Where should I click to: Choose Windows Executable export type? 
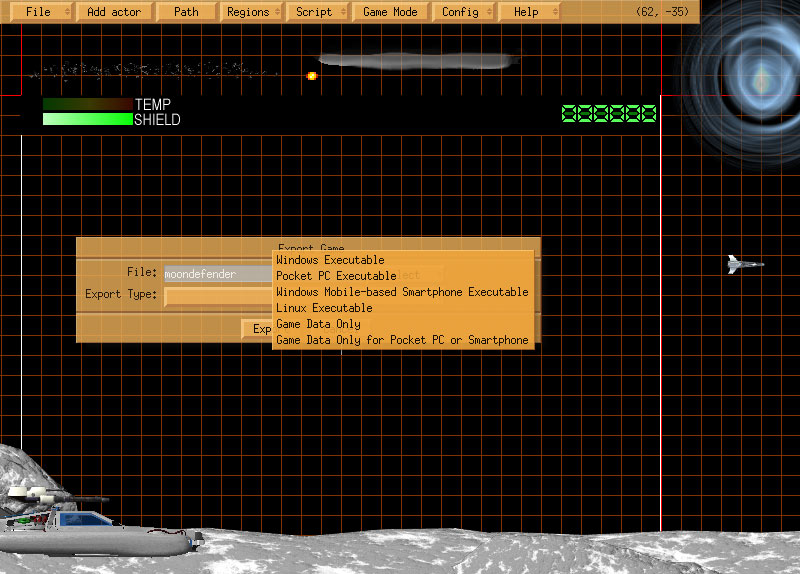403,260
